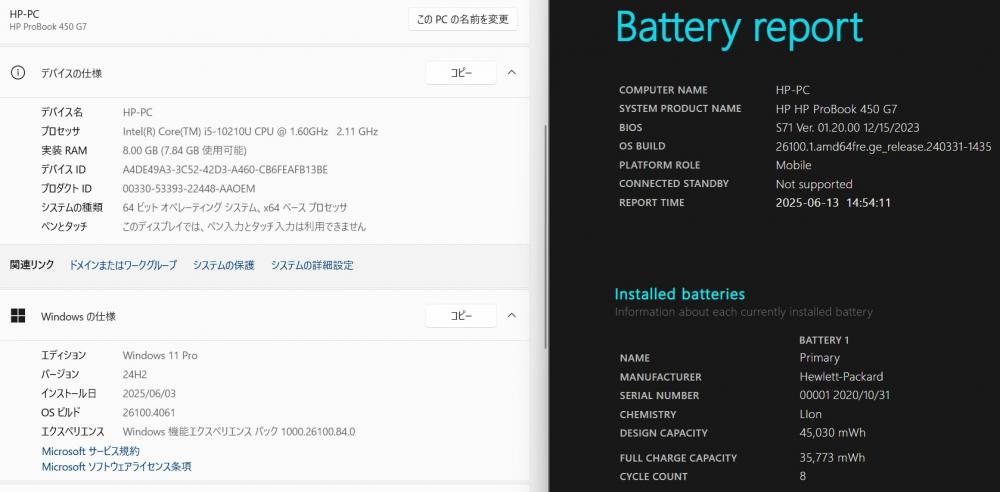Select device ID A4DE49A3-3C52-42D3-A460-CB6FEAFB13BE
This screenshot has width=1000, height=492.
click(225, 170)
